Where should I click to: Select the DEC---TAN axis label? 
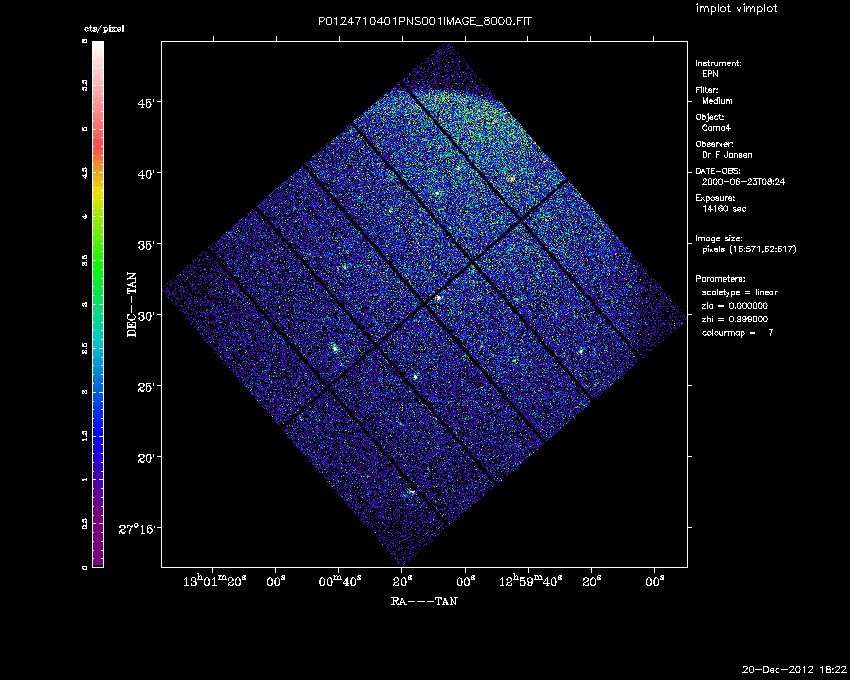point(133,304)
